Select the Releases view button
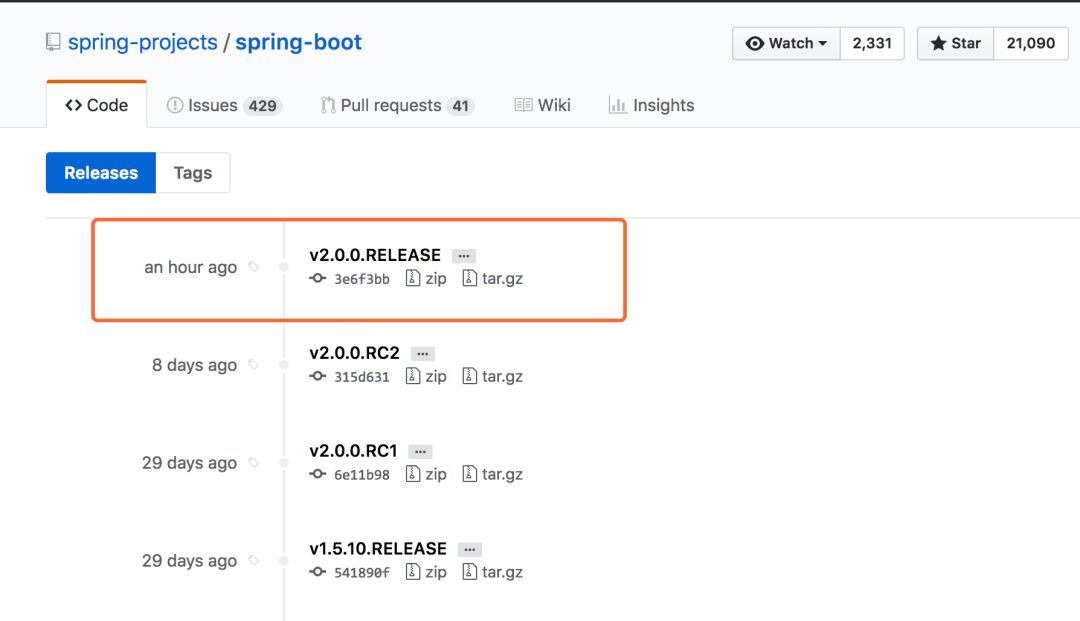Image resolution: width=1080 pixels, height=621 pixels. pyautogui.click(x=101, y=173)
